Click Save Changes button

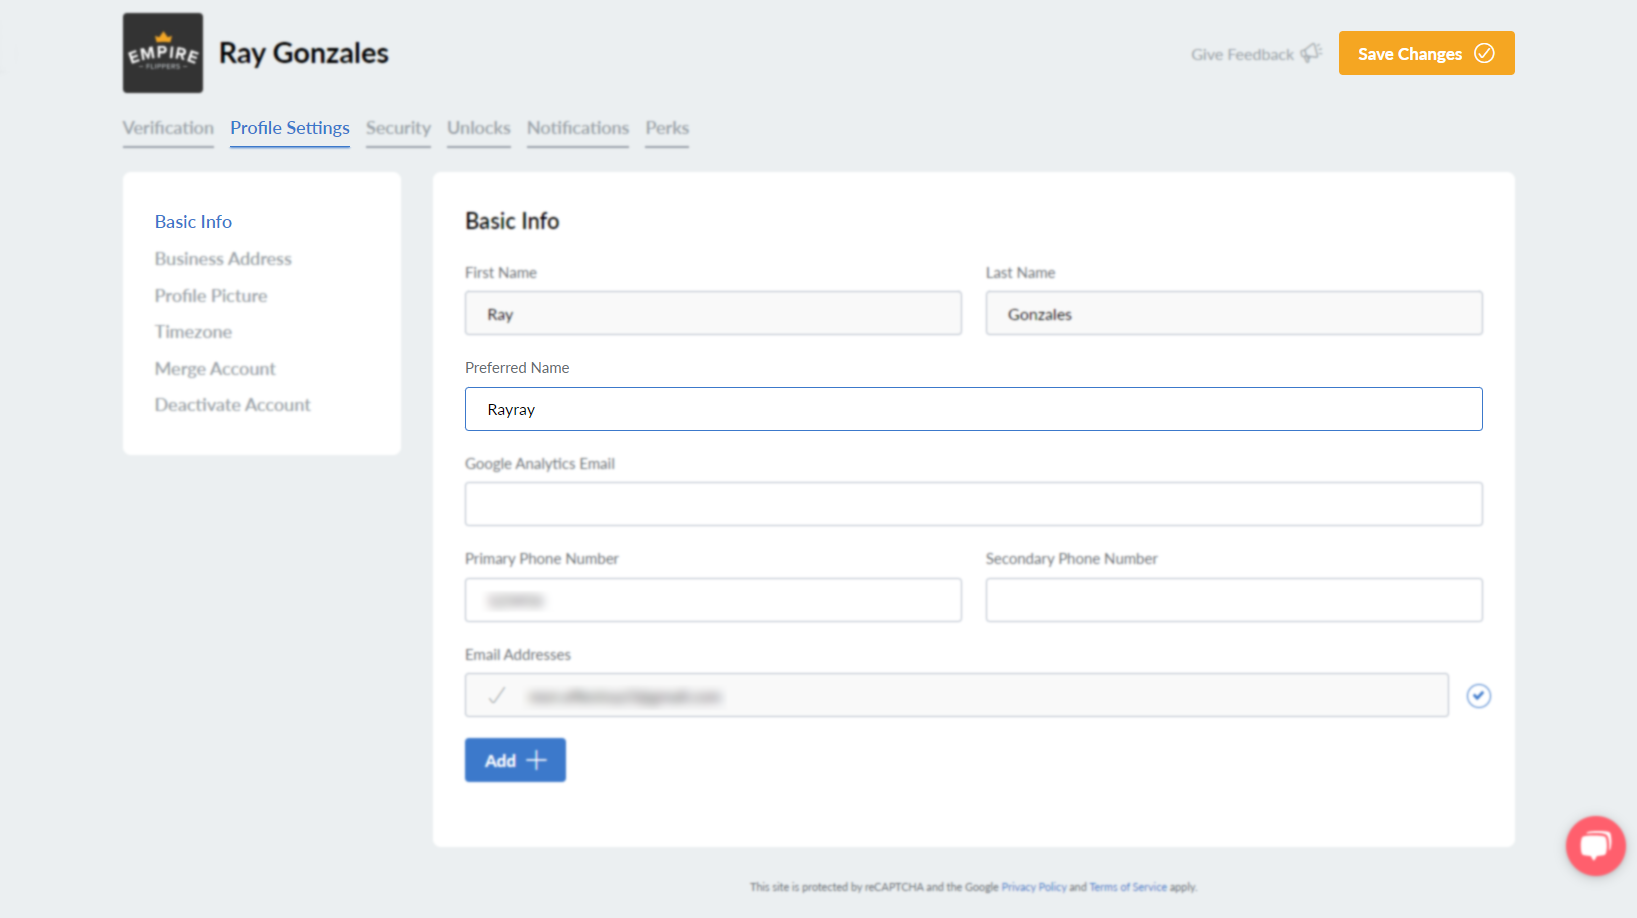[1426, 53]
